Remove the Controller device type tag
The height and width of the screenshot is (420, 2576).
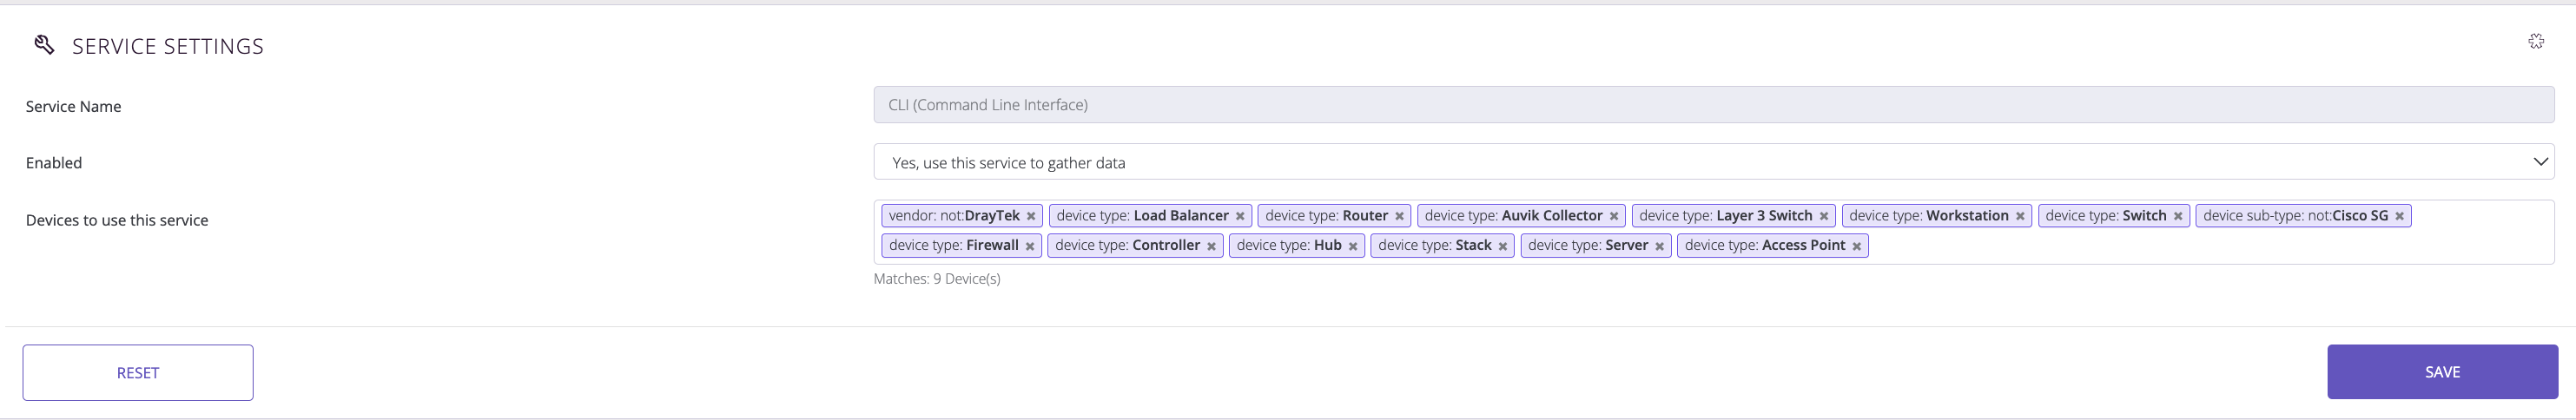1211,246
